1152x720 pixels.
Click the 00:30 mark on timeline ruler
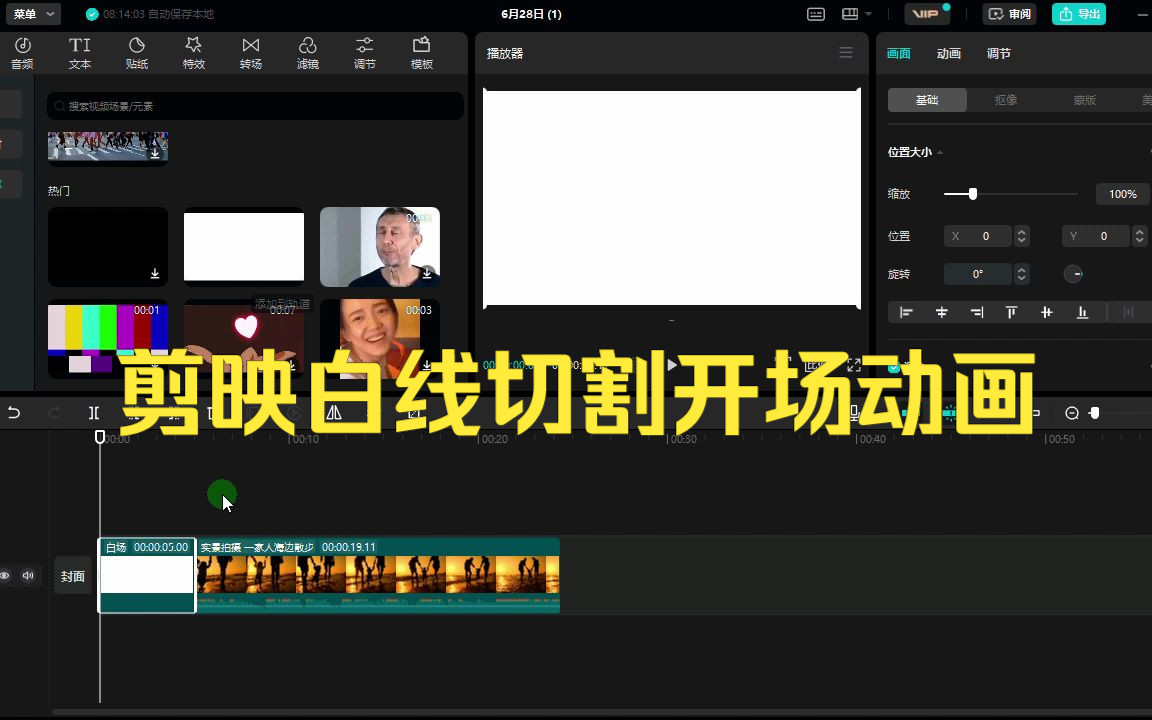point(683,439)
